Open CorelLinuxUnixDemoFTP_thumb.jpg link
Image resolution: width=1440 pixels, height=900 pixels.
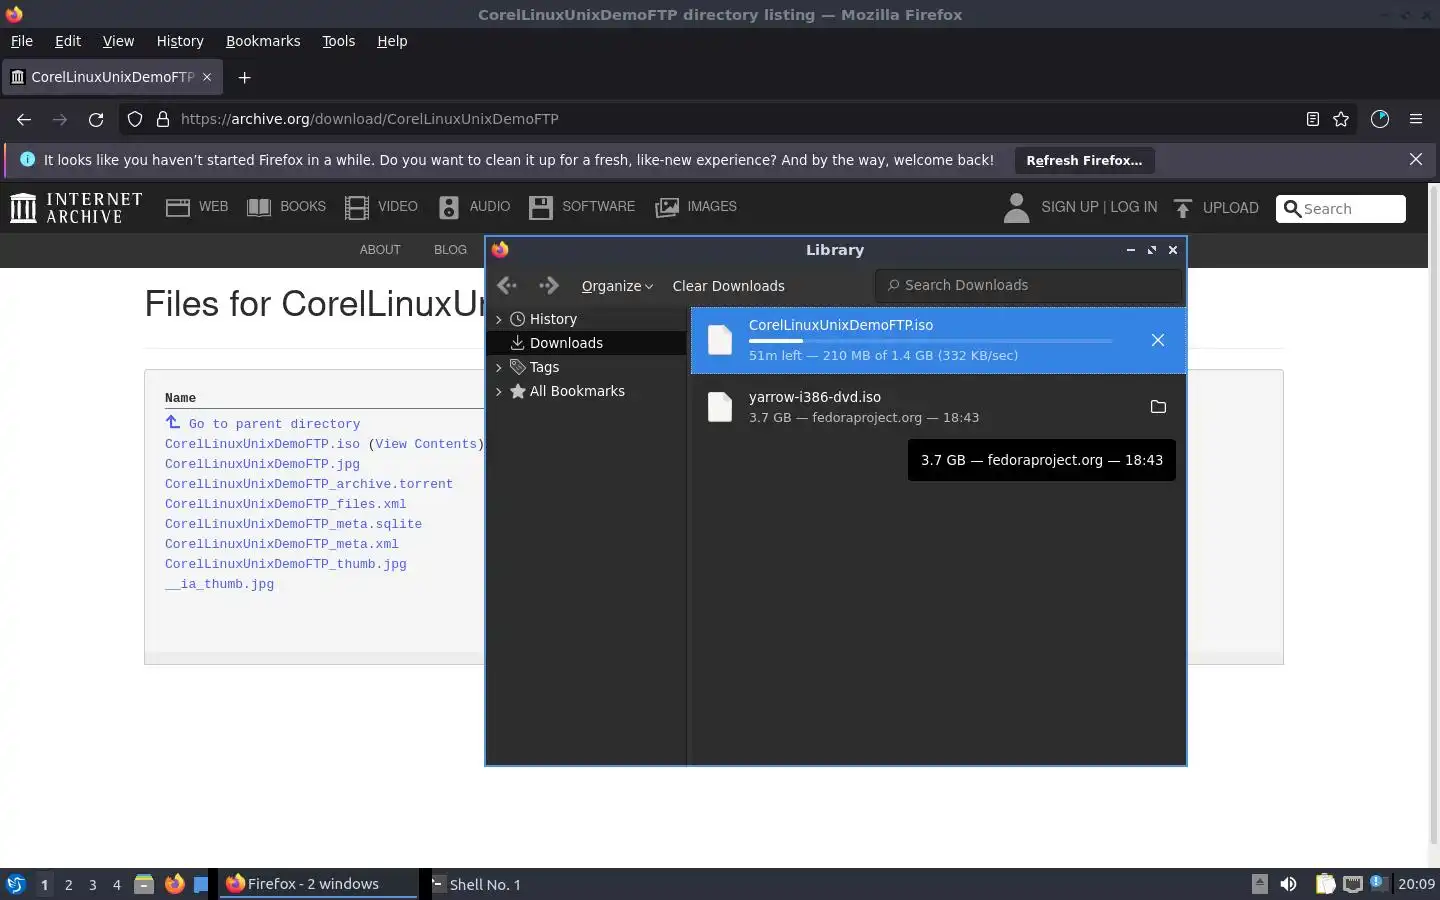(286, 564)
